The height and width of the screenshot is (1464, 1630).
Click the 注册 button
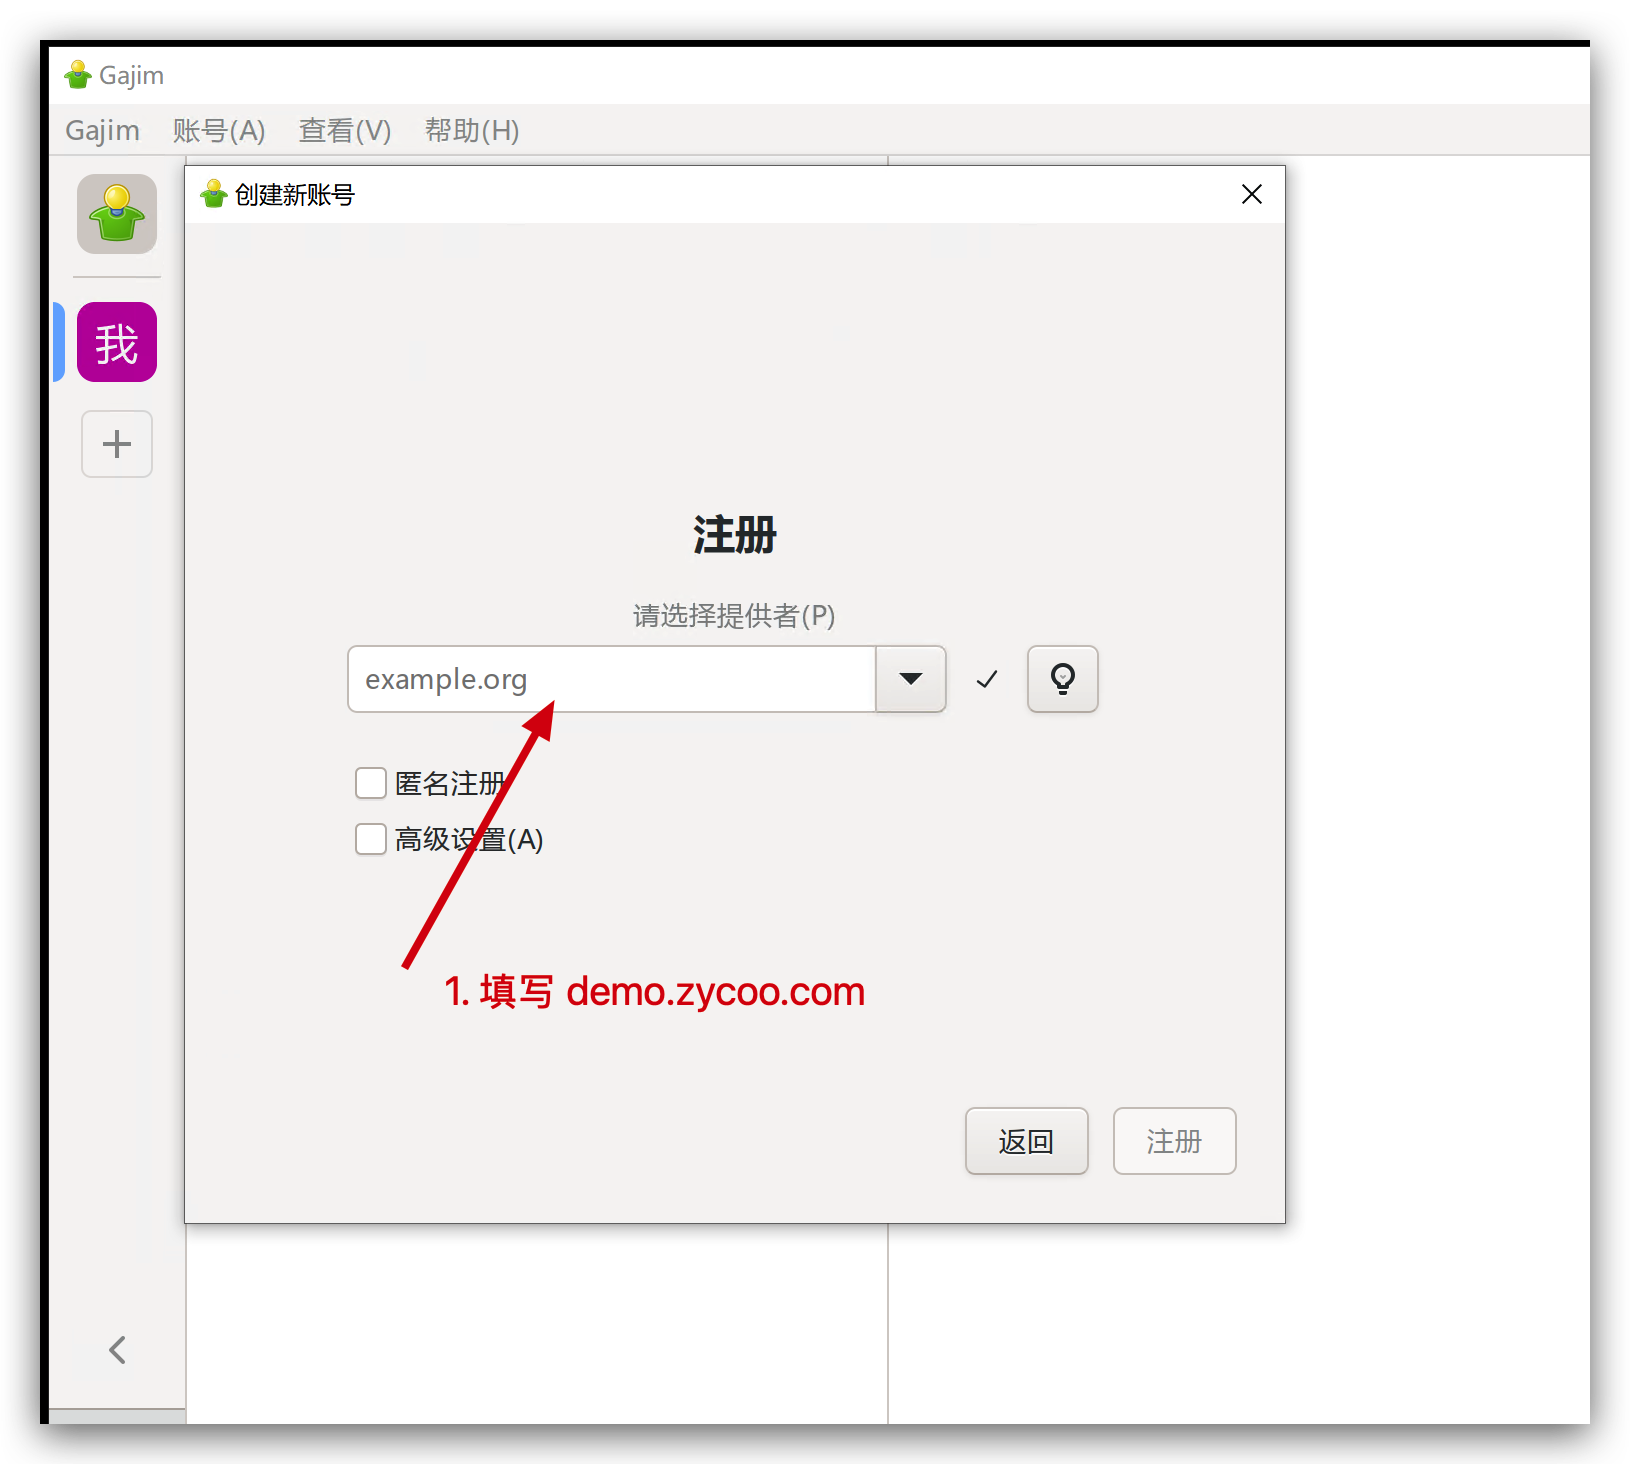click(1174, 1141)
